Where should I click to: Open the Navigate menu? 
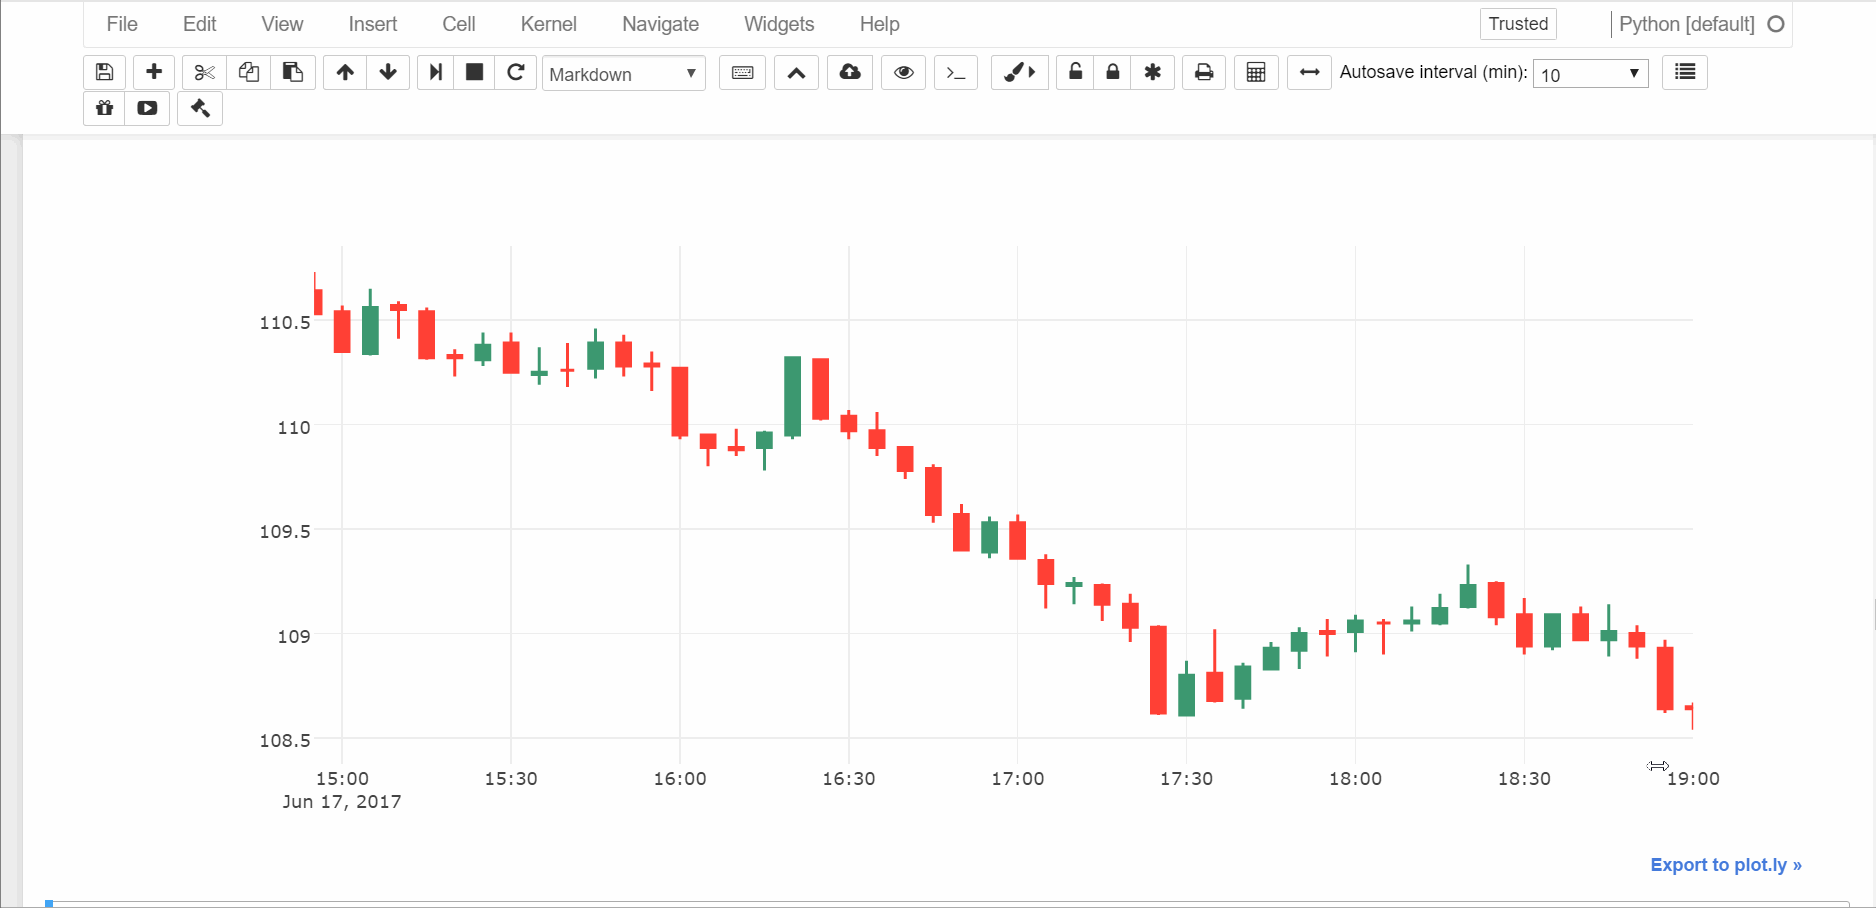pos(661,24)
